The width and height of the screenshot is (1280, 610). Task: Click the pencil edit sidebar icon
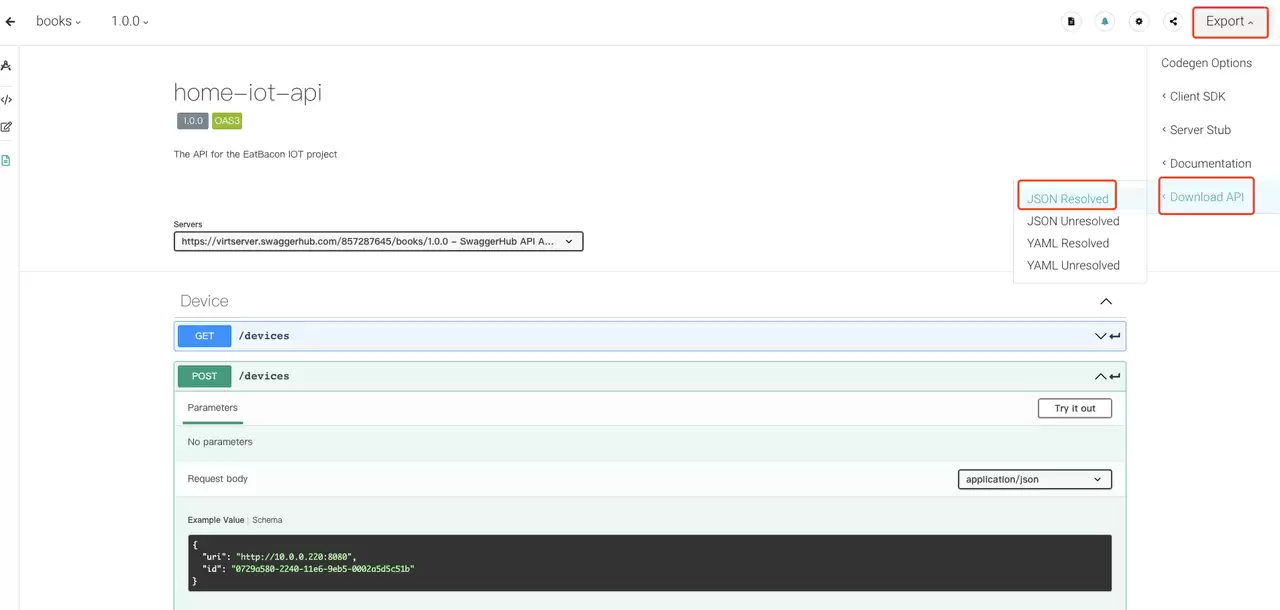tap(6, 127)
